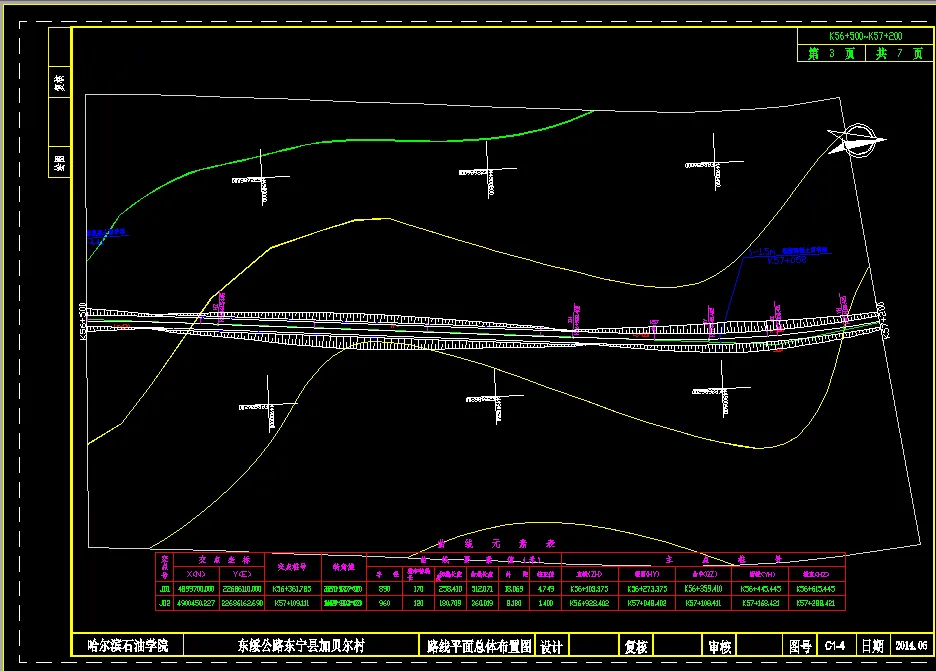936x671 pixels.
Task: Click the 图号 label
Action: pos(800,646)
